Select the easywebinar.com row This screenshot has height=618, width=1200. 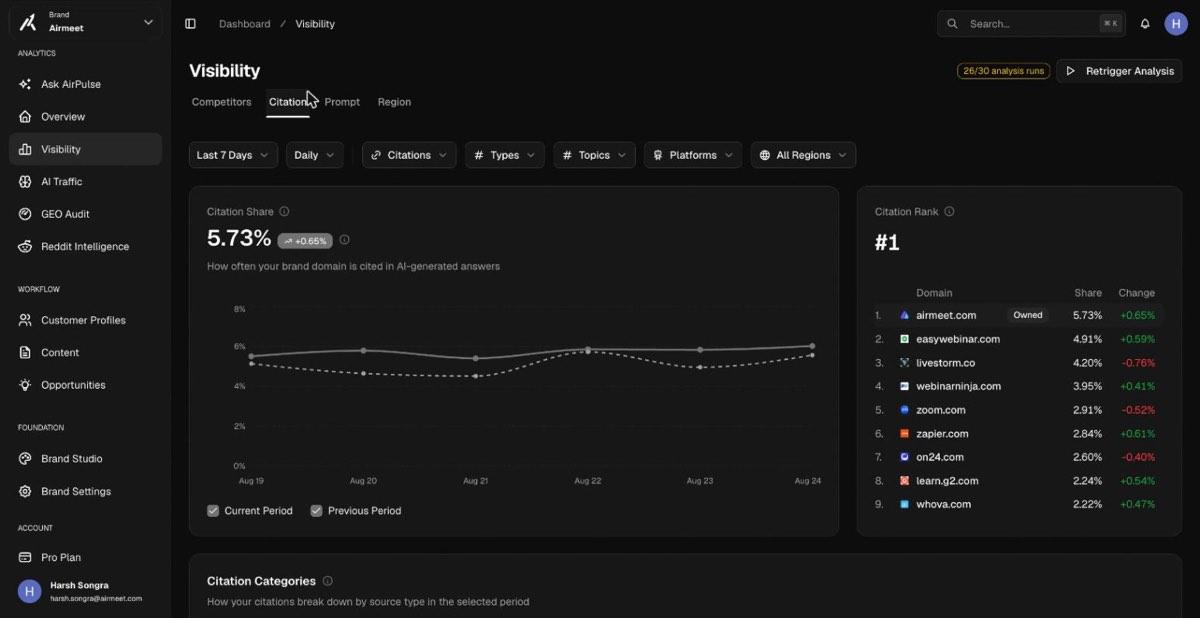[x=1019, y=339]
